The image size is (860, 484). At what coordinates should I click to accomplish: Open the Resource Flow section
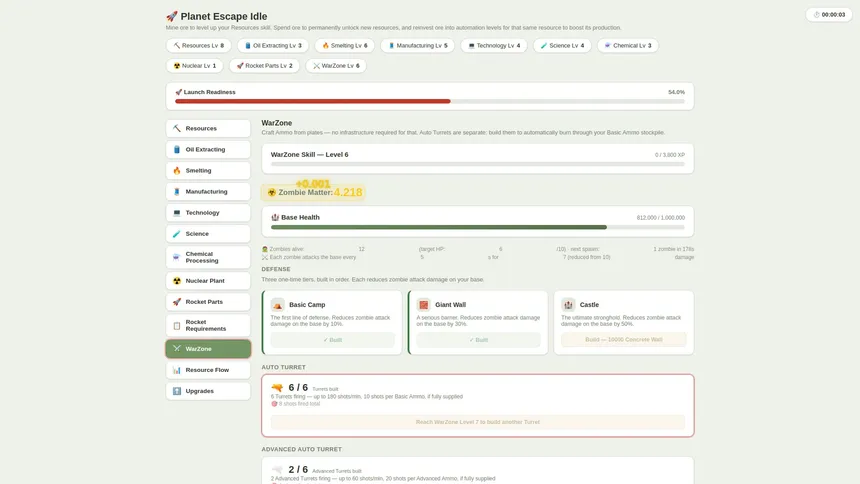point(208,370)
